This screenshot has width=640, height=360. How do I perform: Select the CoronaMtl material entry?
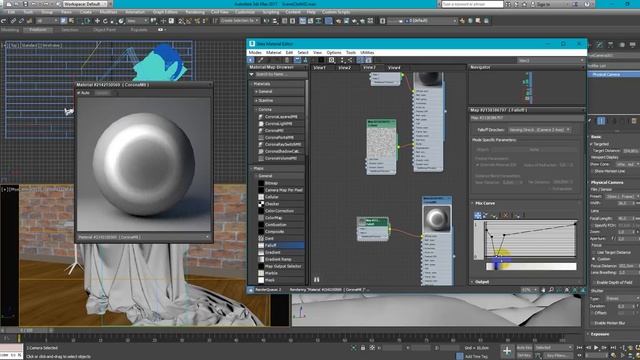point(274,131)
